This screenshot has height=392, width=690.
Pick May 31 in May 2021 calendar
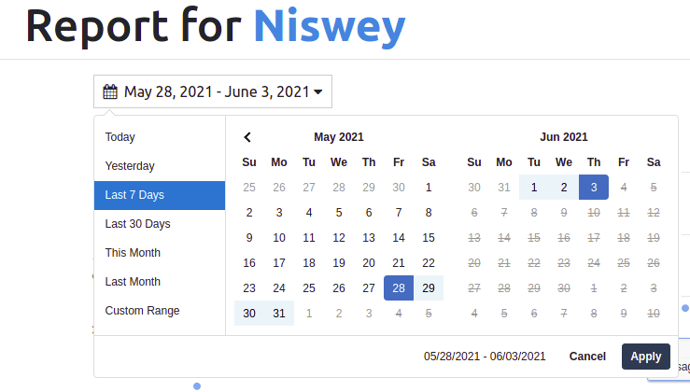click(x=279, y=313)
